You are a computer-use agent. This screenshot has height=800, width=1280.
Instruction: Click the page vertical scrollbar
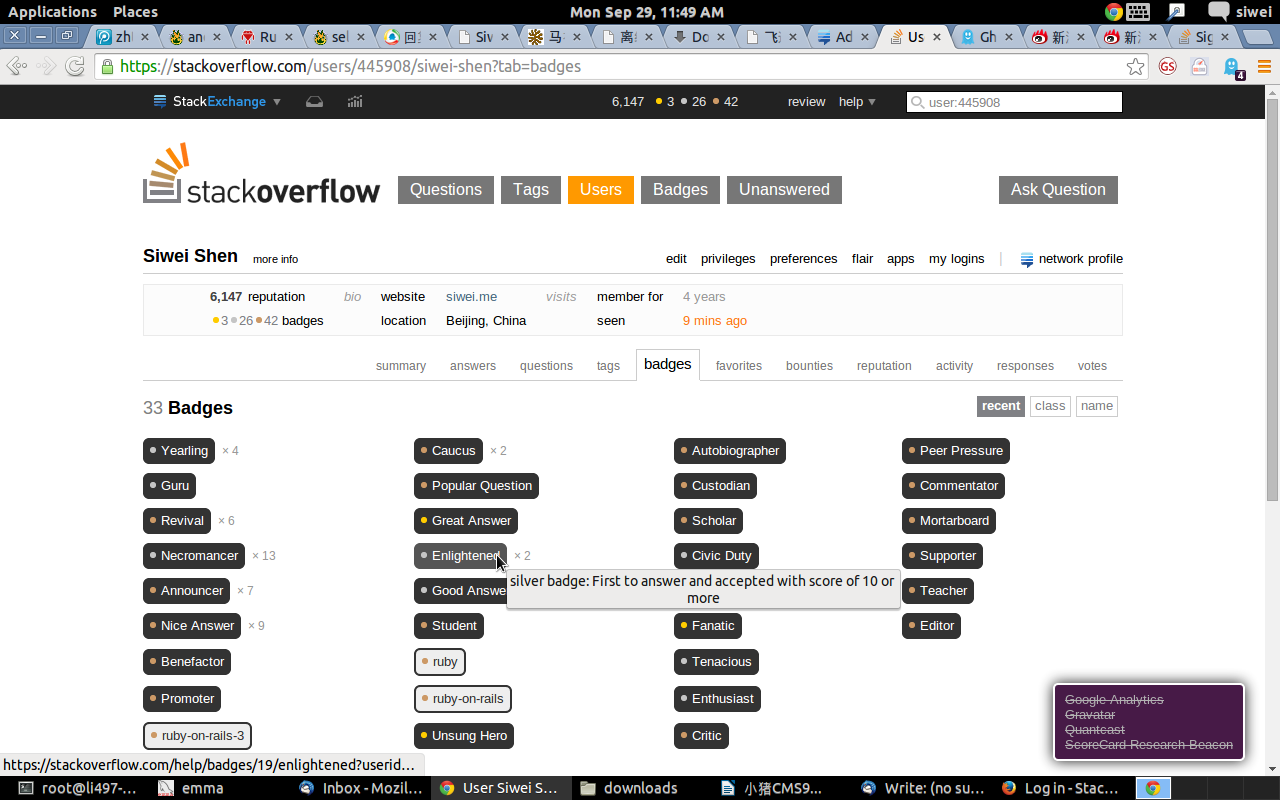click(1272, 300)
